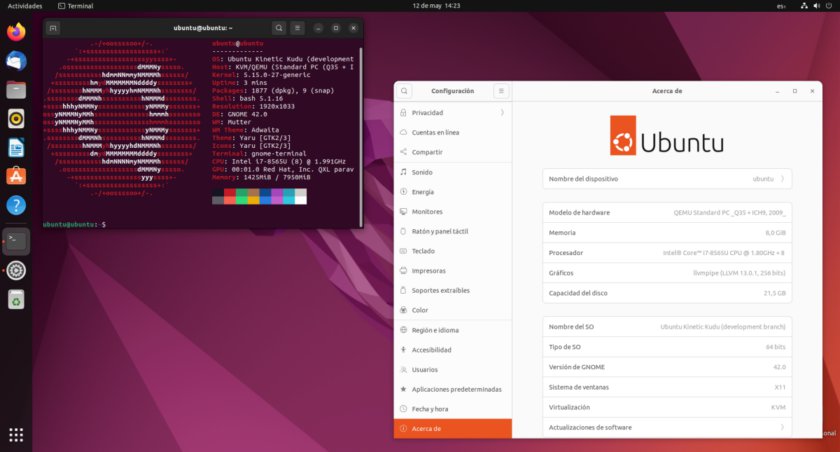Open Aplicaciones predeterminadas settings panel
This screenshot has width=840, height=452.
pyautogui.click(x=453, y=389)
